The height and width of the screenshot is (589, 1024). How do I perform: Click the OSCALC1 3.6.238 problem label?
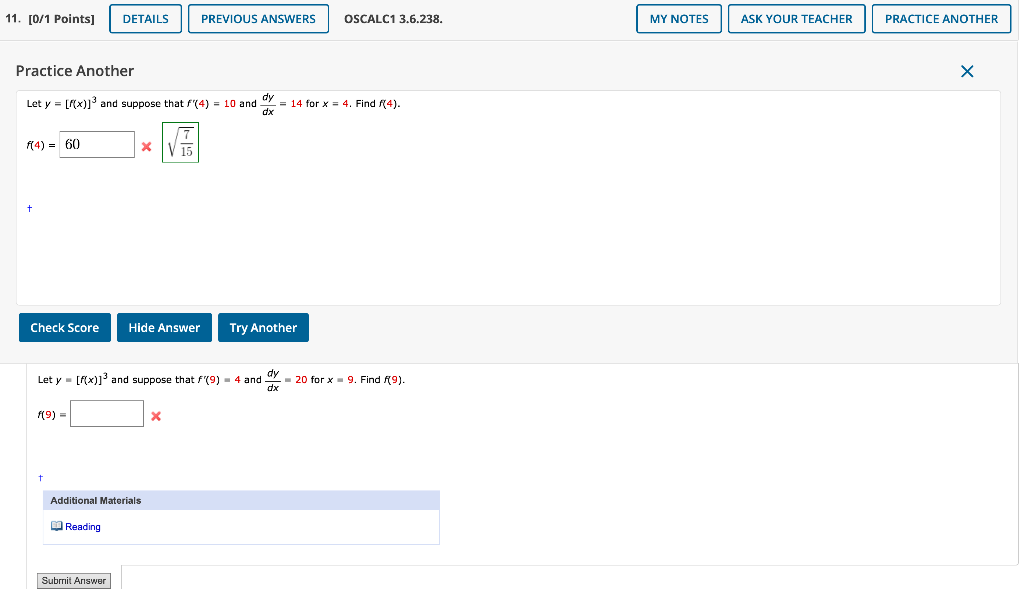tap(393, 18)
